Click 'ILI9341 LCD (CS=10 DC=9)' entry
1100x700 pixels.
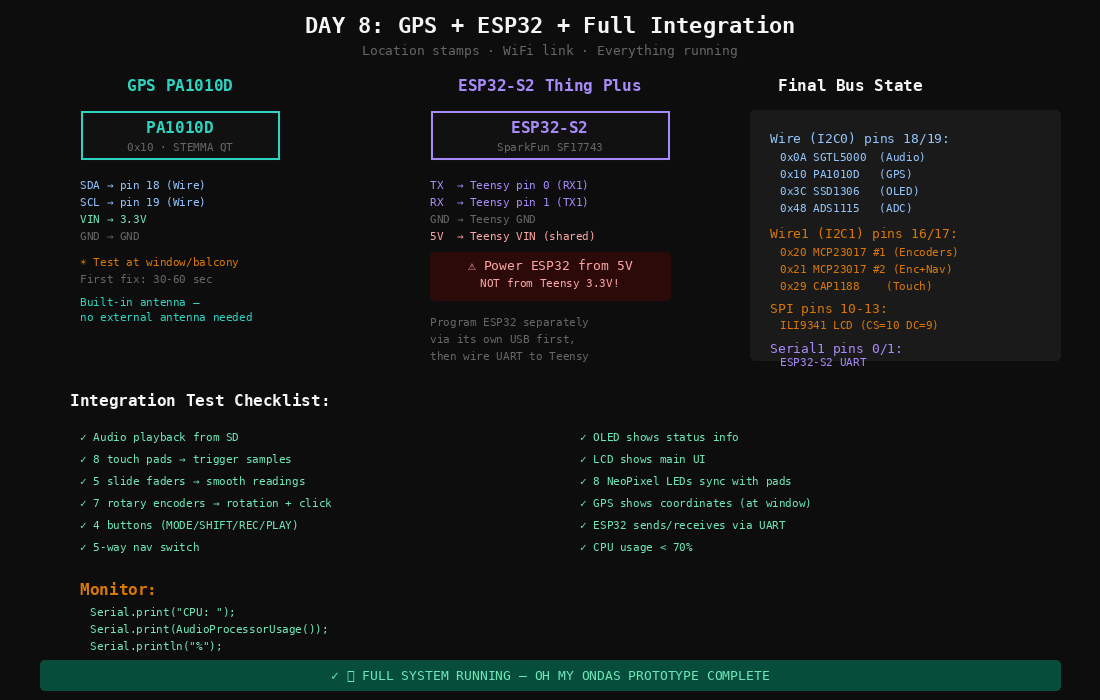pyautogui.click(x=859, y=325)
